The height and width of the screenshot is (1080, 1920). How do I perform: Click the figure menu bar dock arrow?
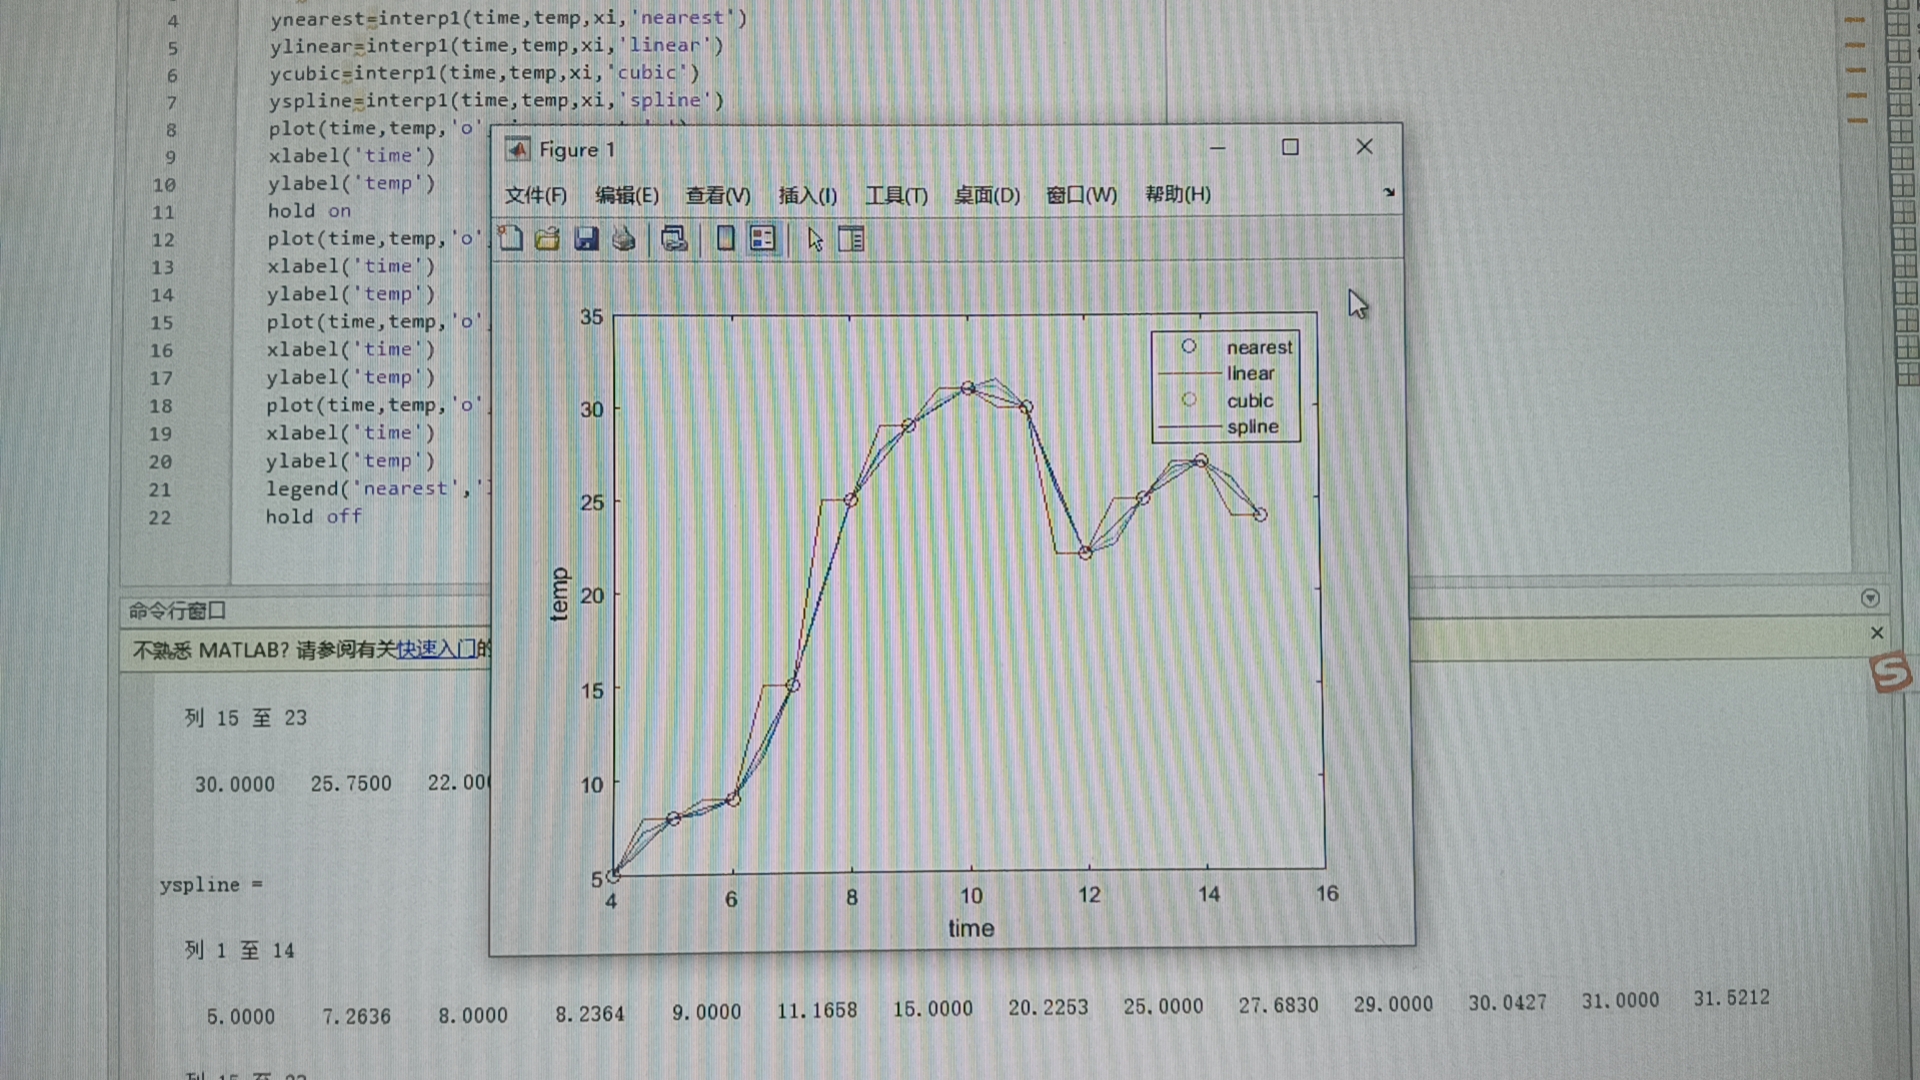[1389, 192]
